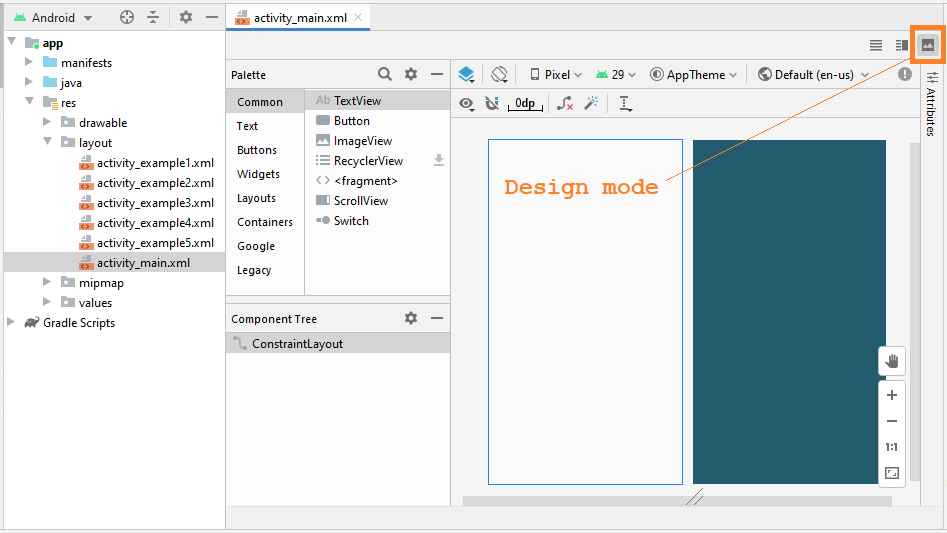Pick Switch widget from palette

tap(377, 221)
